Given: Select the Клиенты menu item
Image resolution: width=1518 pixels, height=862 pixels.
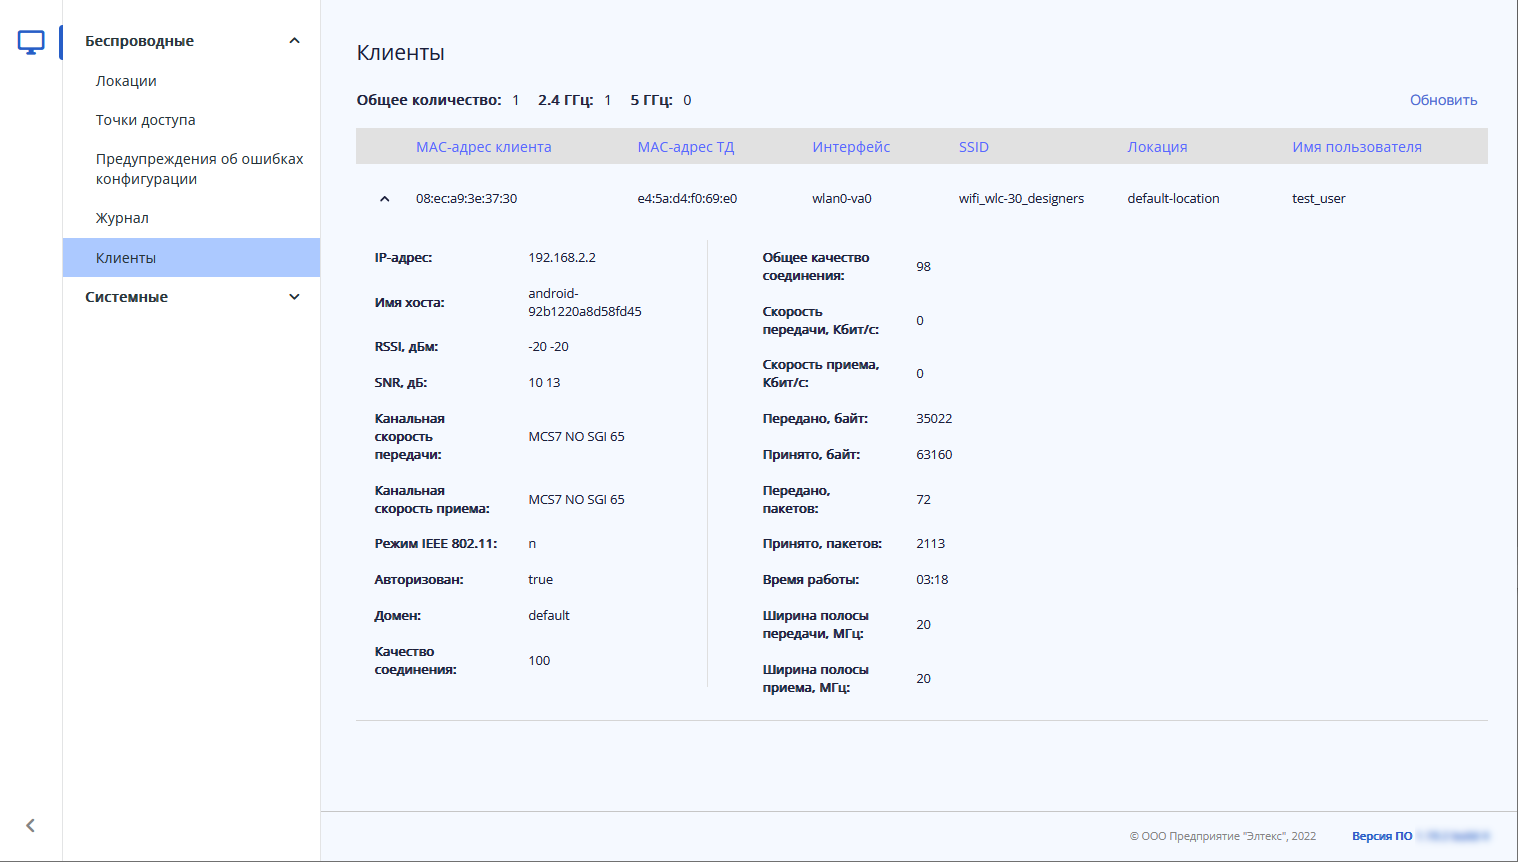Looking at the screenshot, I should click(126, 258).
